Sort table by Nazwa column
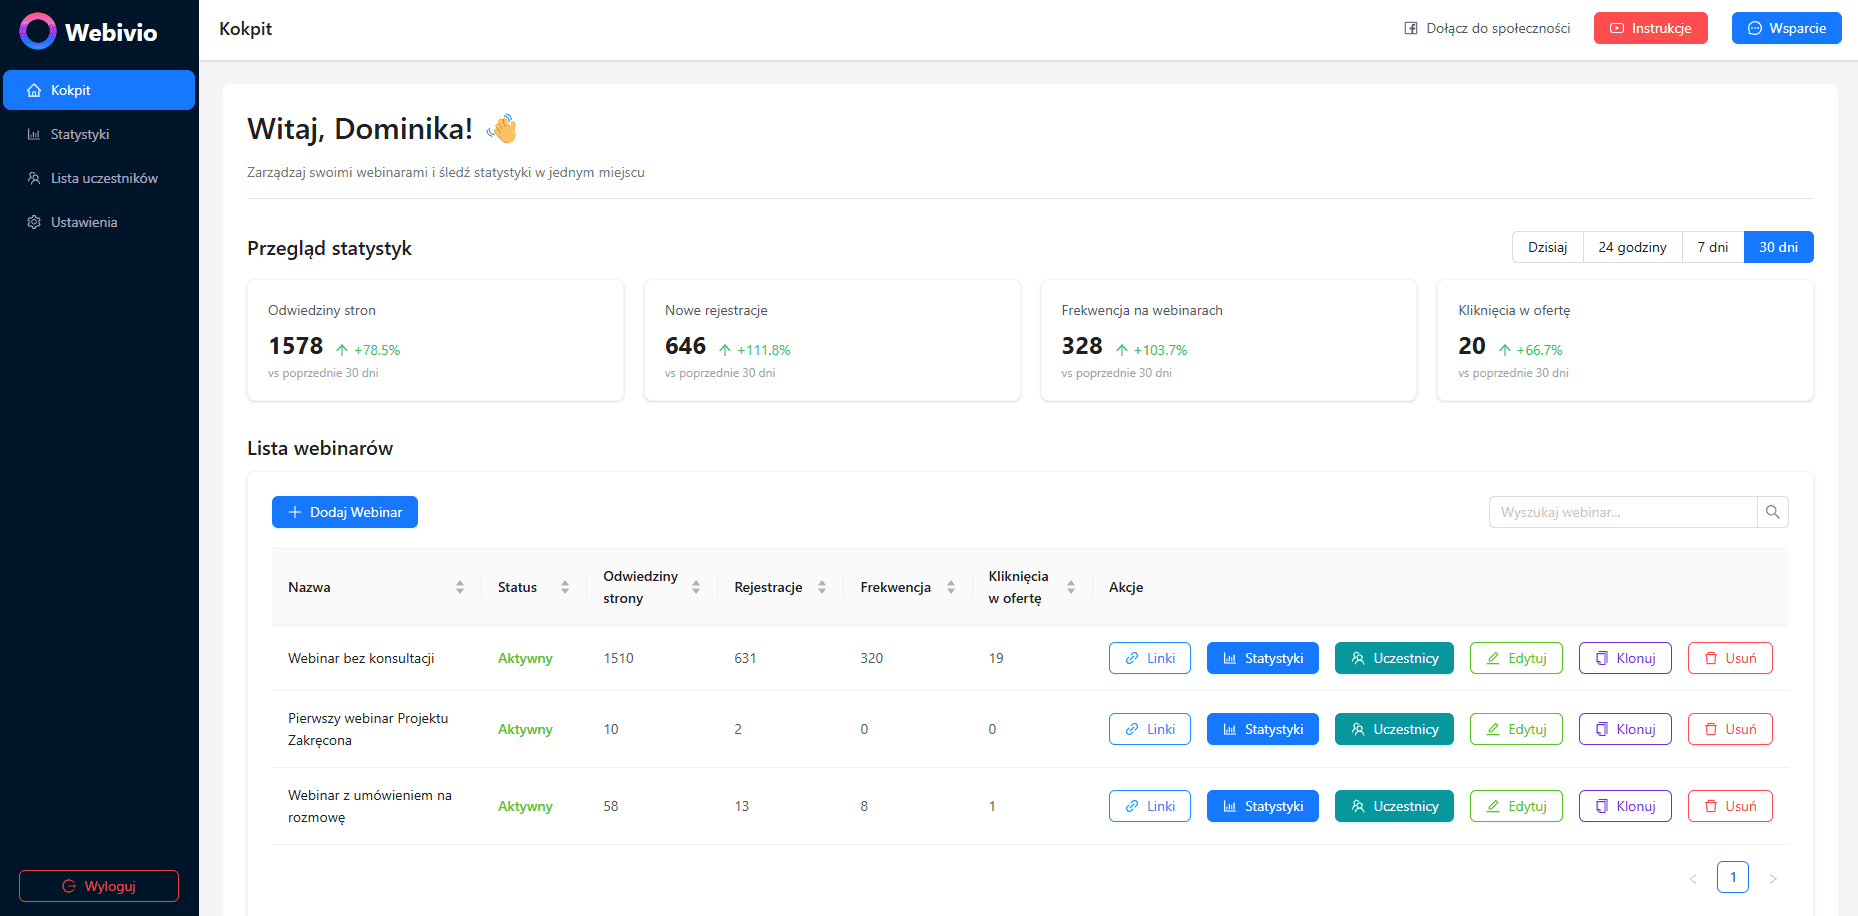1858x916 pixels. point(460,587)
